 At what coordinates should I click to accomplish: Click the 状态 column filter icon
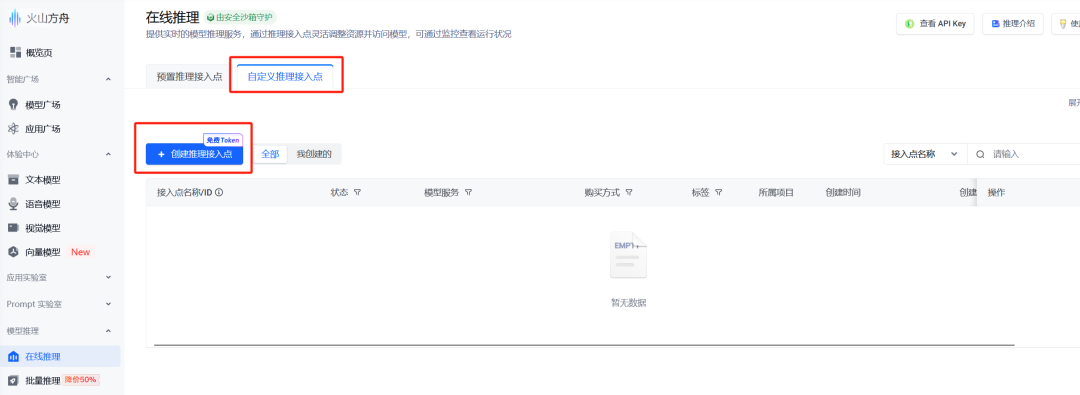point(357,193)
